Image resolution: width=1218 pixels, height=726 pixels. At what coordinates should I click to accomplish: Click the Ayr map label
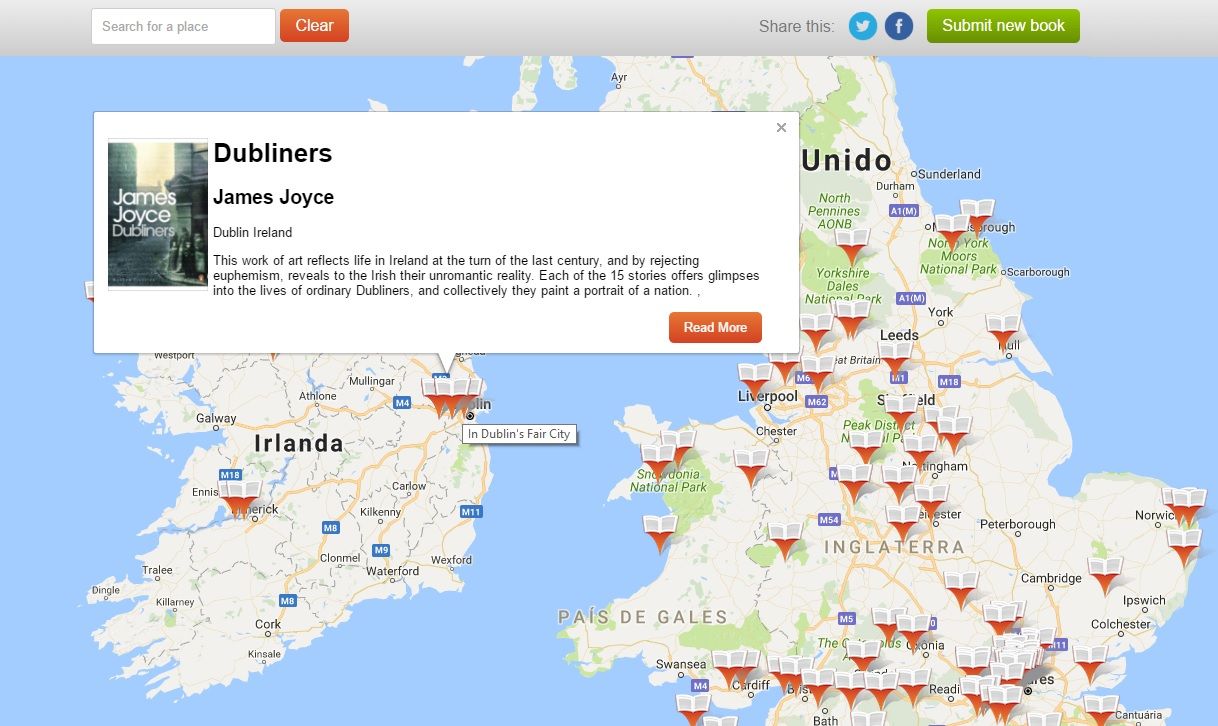[x=618, y=77]
